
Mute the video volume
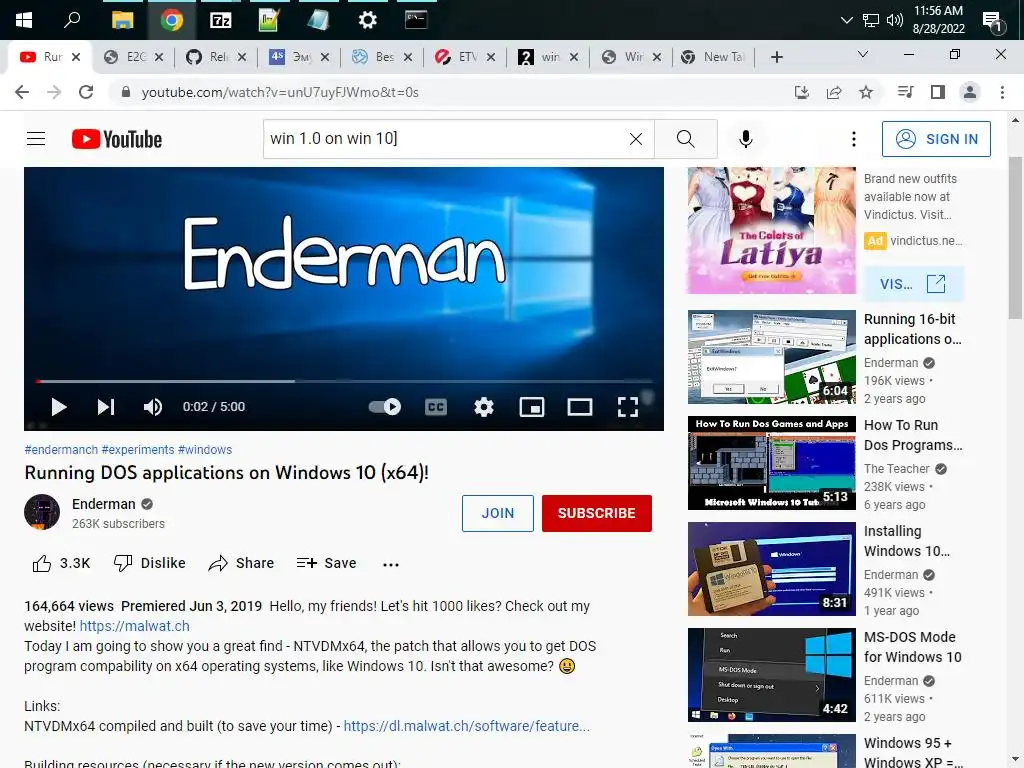[152, 407]
